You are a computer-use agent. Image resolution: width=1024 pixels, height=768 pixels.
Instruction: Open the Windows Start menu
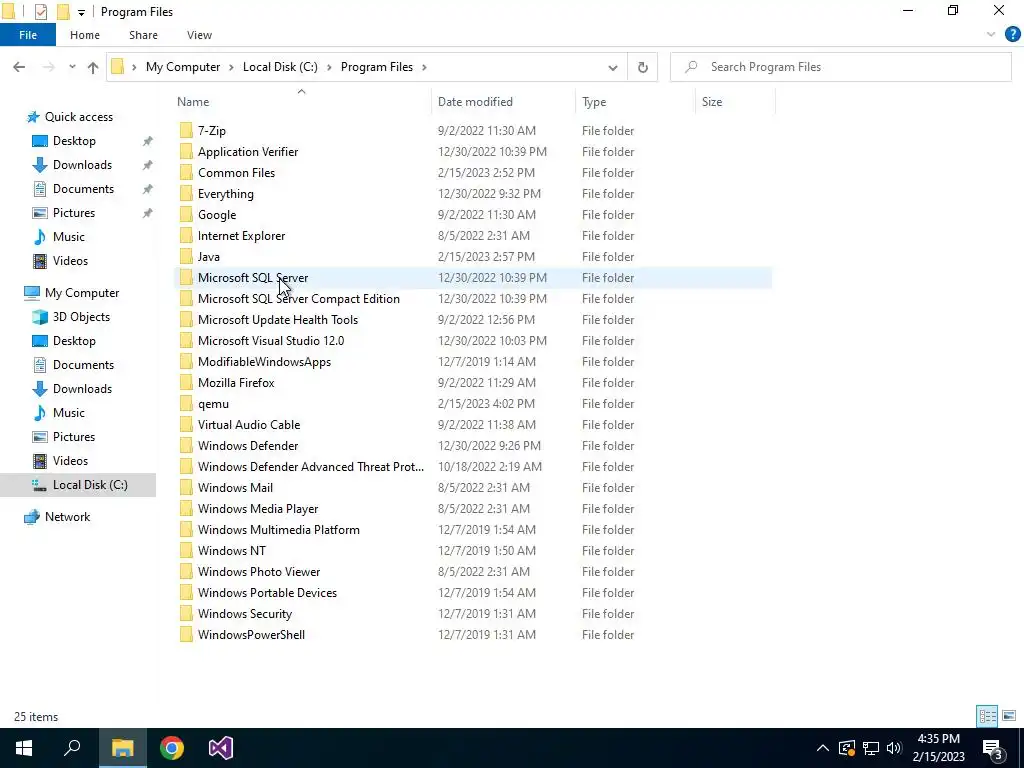pyautogui.click(x=24, y=748)
